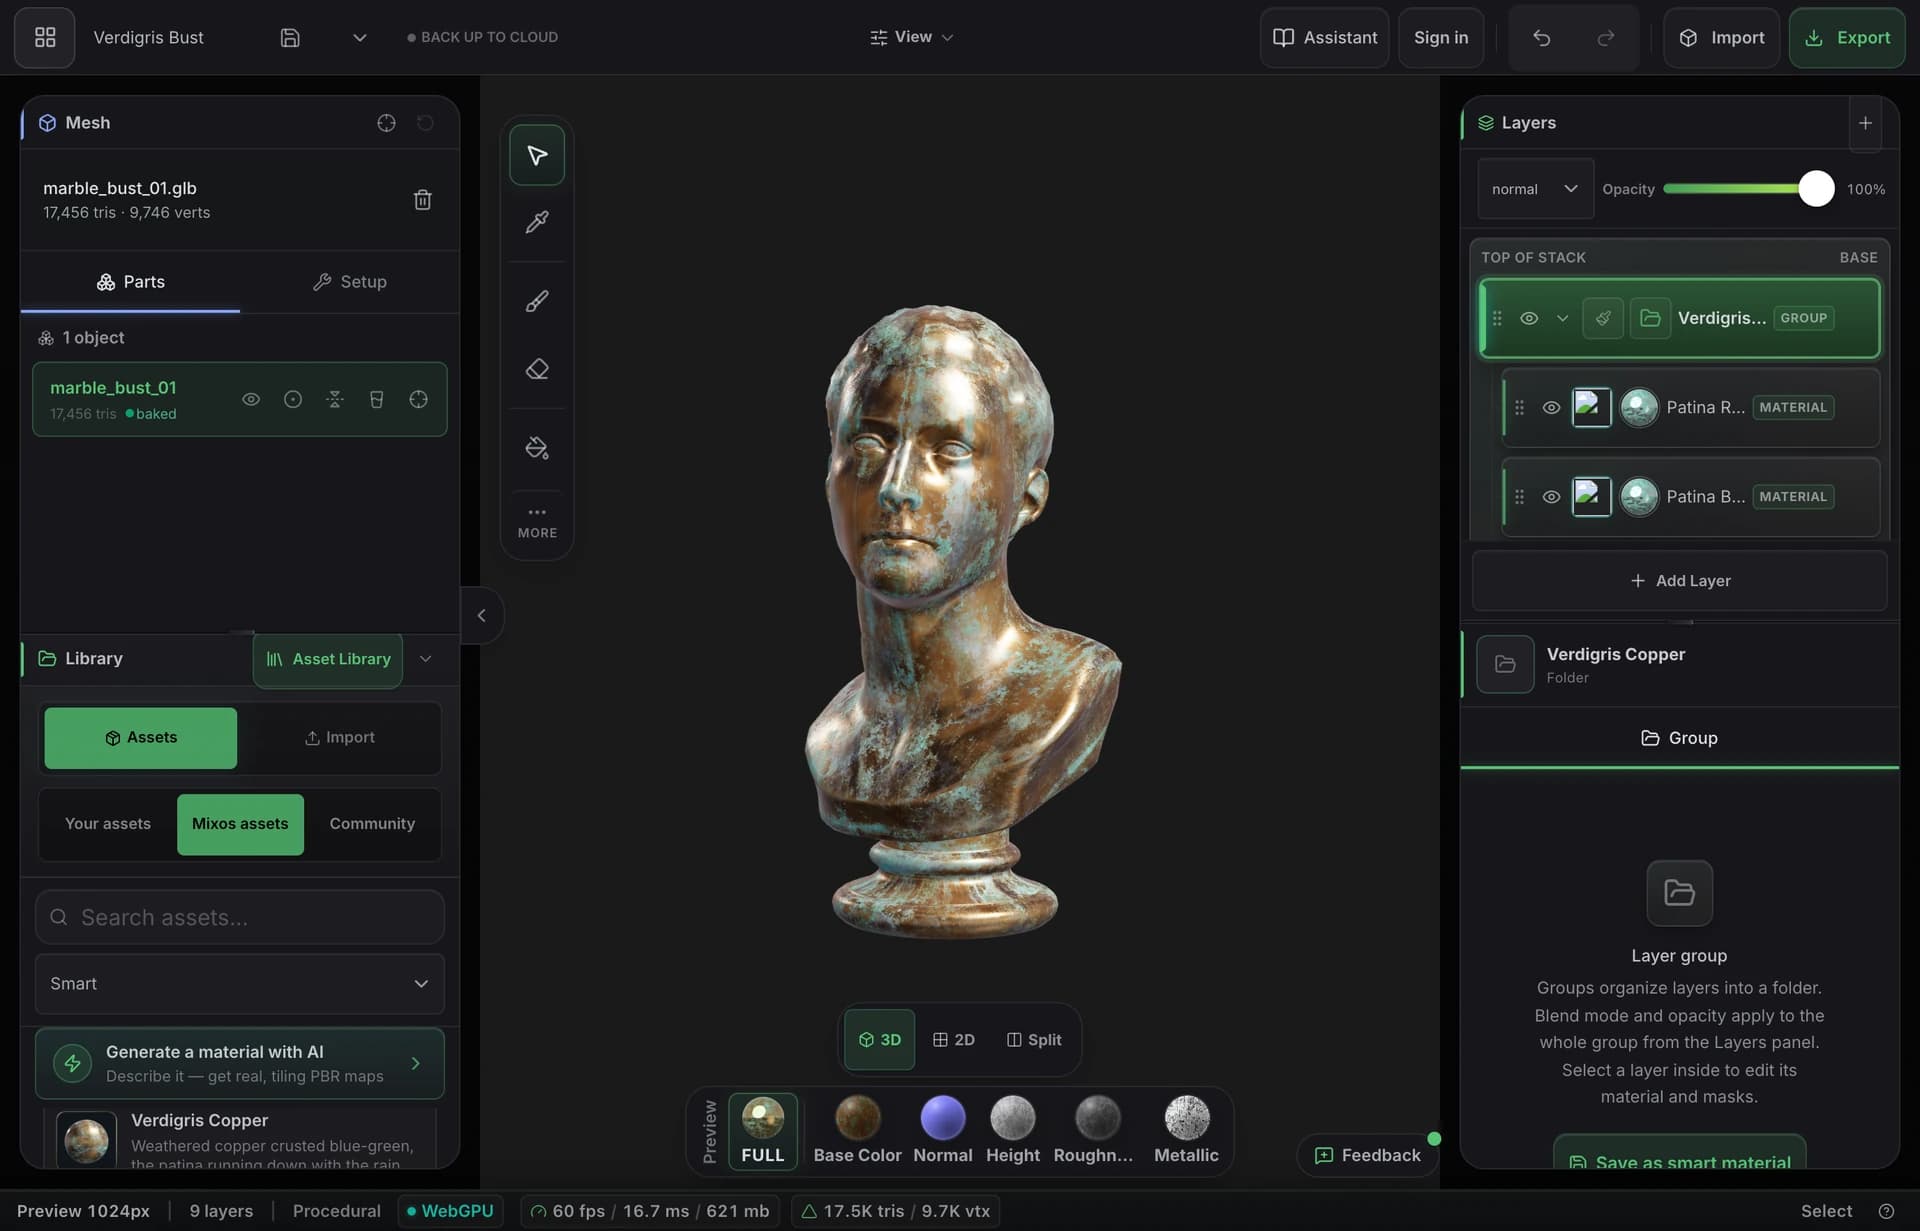This screenshot has width=1920, height=1231.
Task: Switch to the Community assets tab
Action: tap(372, 824)
